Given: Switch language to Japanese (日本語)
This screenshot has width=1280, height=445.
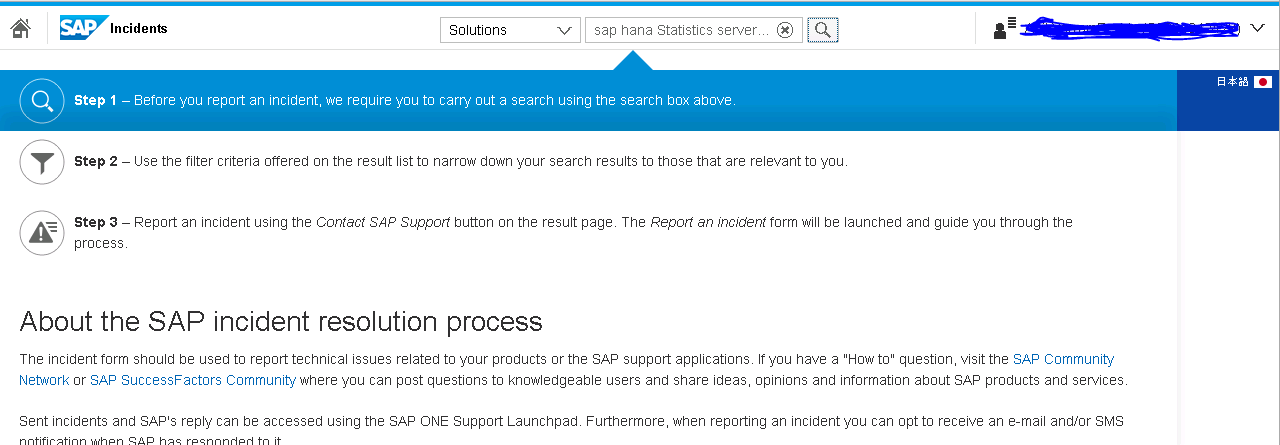Looking at the screenshot, I should (1232, 82).
